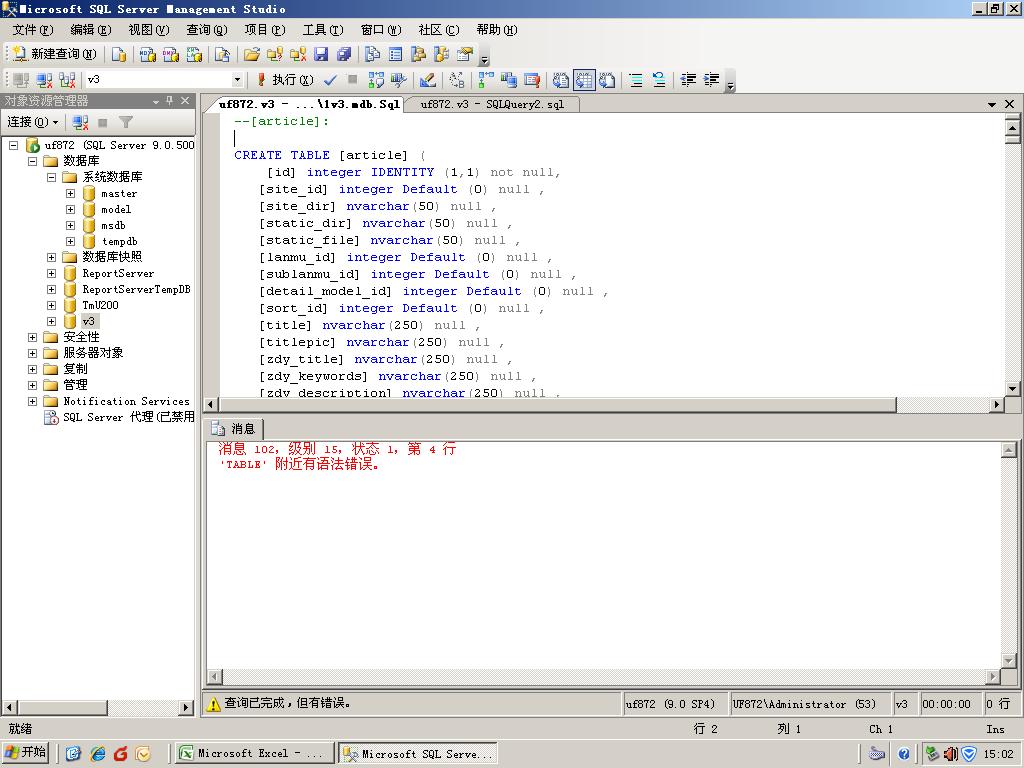Expand the 安全性 (Security) folder
Screen dimensions: 1024x768
pyautogui.click(x=32, y=337)
